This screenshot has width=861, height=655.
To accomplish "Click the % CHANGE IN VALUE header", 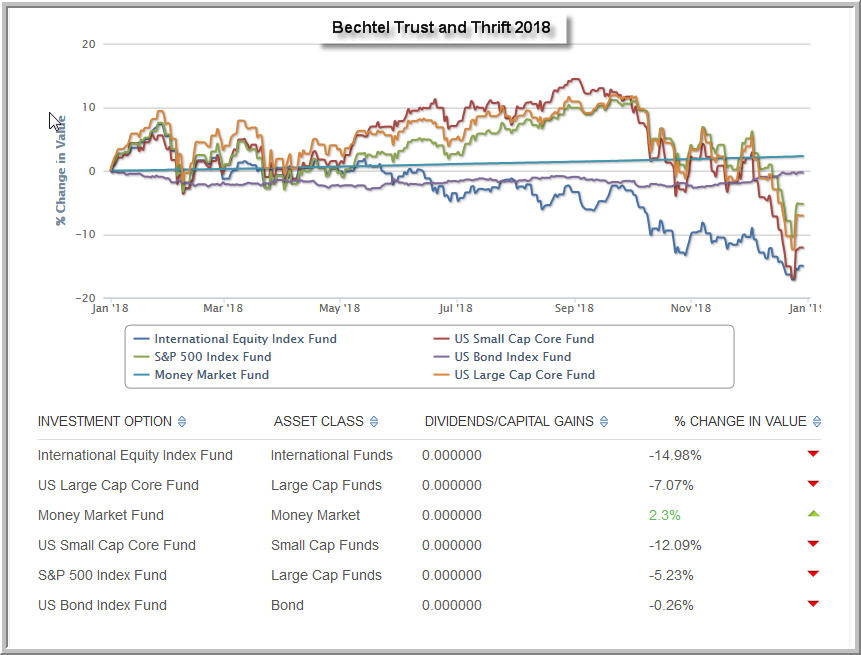I will [x=740, y=422].
